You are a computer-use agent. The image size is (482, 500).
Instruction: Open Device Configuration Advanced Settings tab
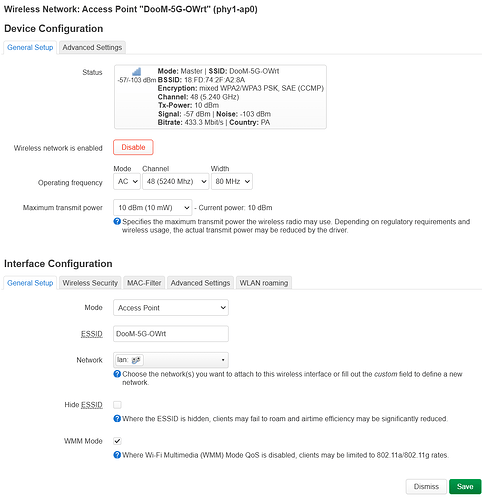[92, 47]
